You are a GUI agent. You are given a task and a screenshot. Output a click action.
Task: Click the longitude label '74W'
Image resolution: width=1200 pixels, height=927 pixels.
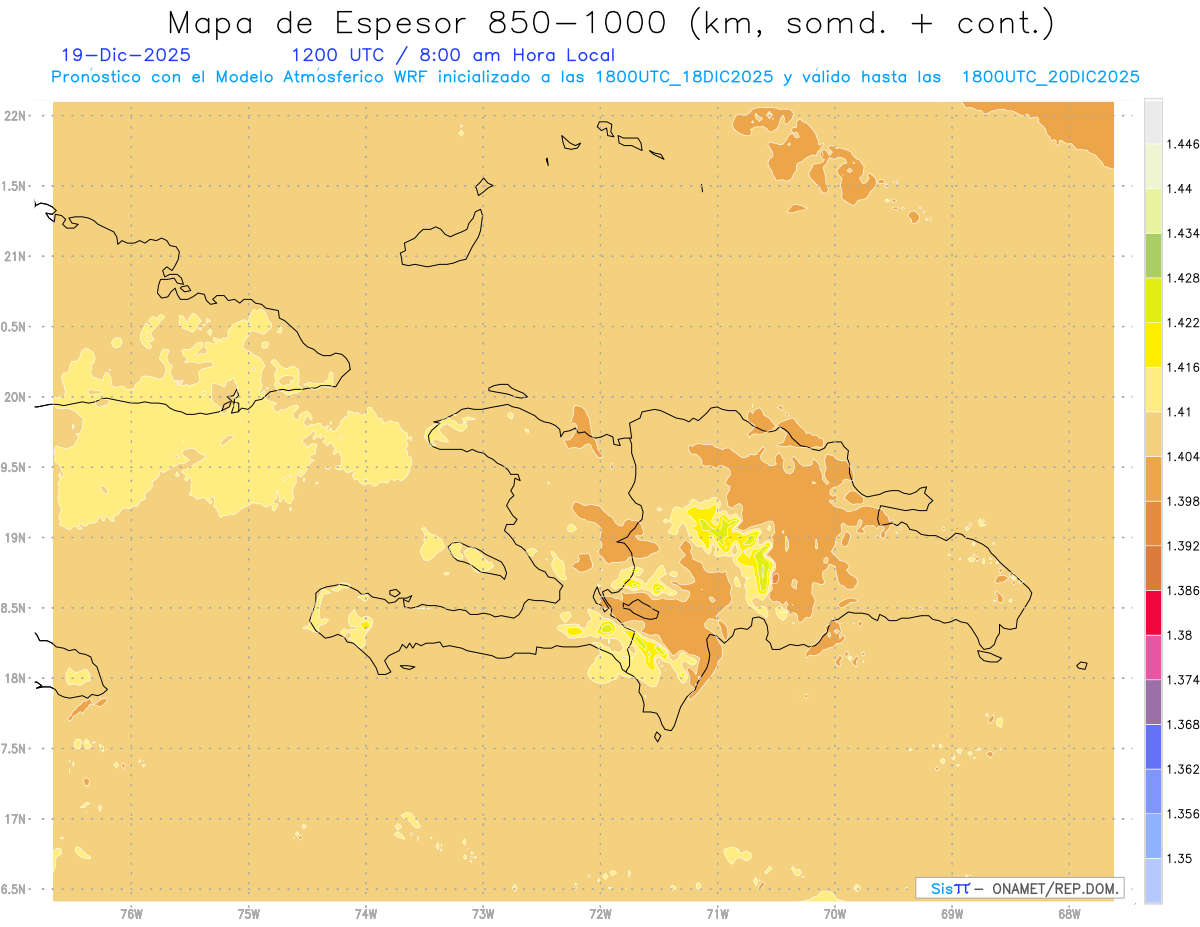pos(366,914)
